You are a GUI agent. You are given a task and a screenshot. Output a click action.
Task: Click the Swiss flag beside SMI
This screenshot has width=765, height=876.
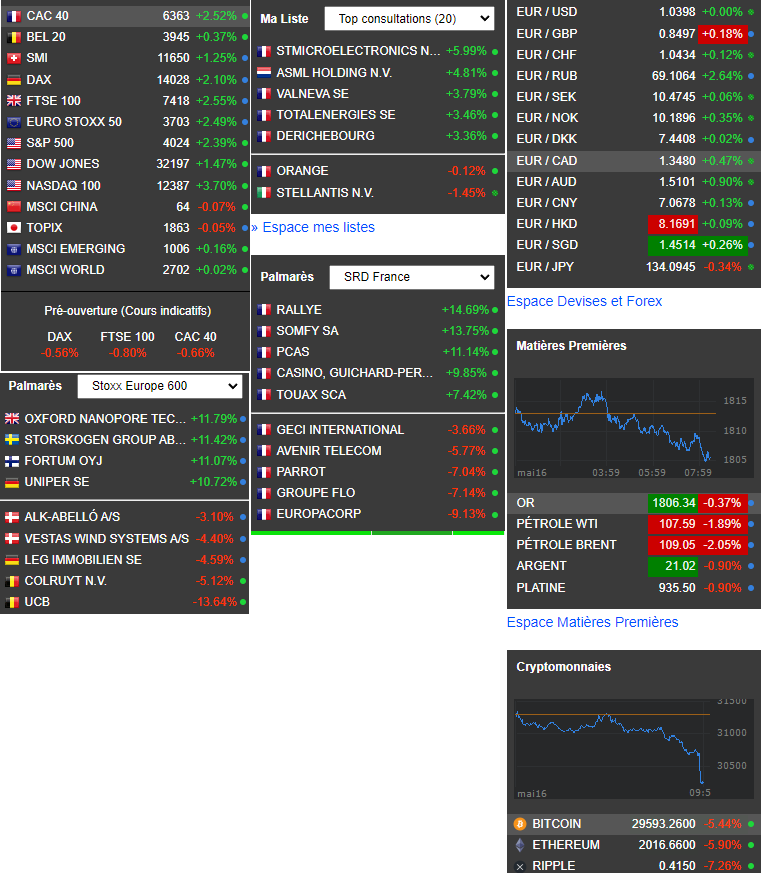tap(14, 58)
